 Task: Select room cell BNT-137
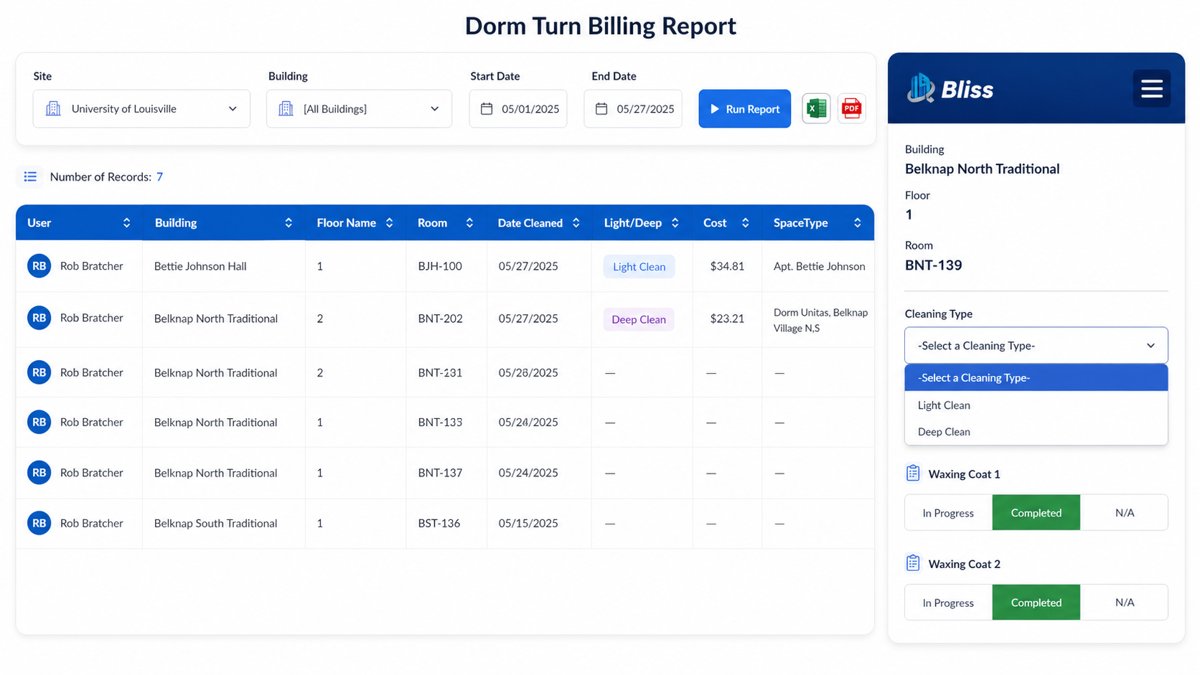point(440,473)
